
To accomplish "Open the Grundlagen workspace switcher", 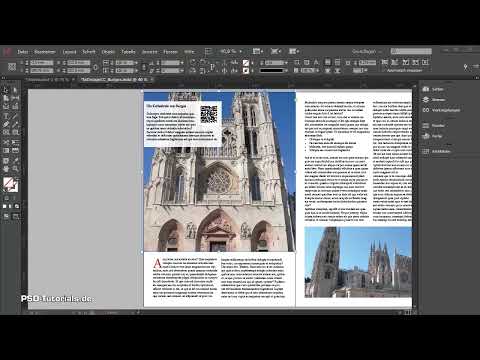I will (367, 51).
